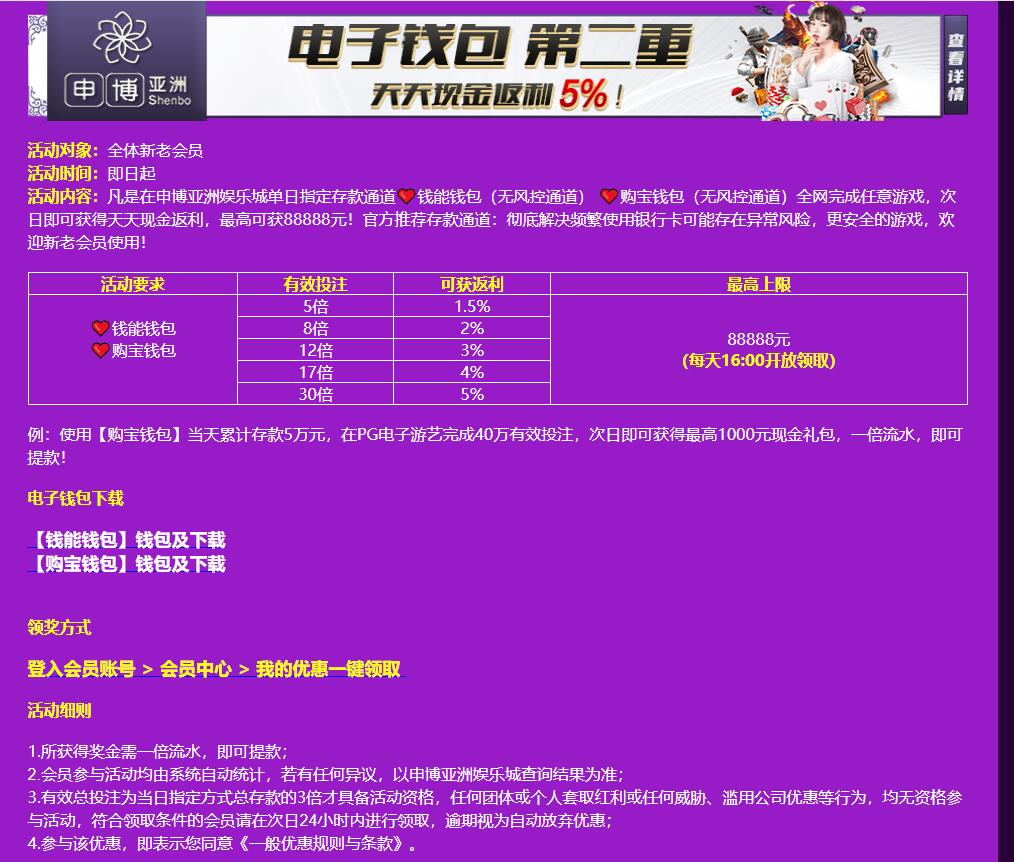Click the 领奖方式 heading
The width and height of the screenshot is (1014, 862).
coord(59,627)
